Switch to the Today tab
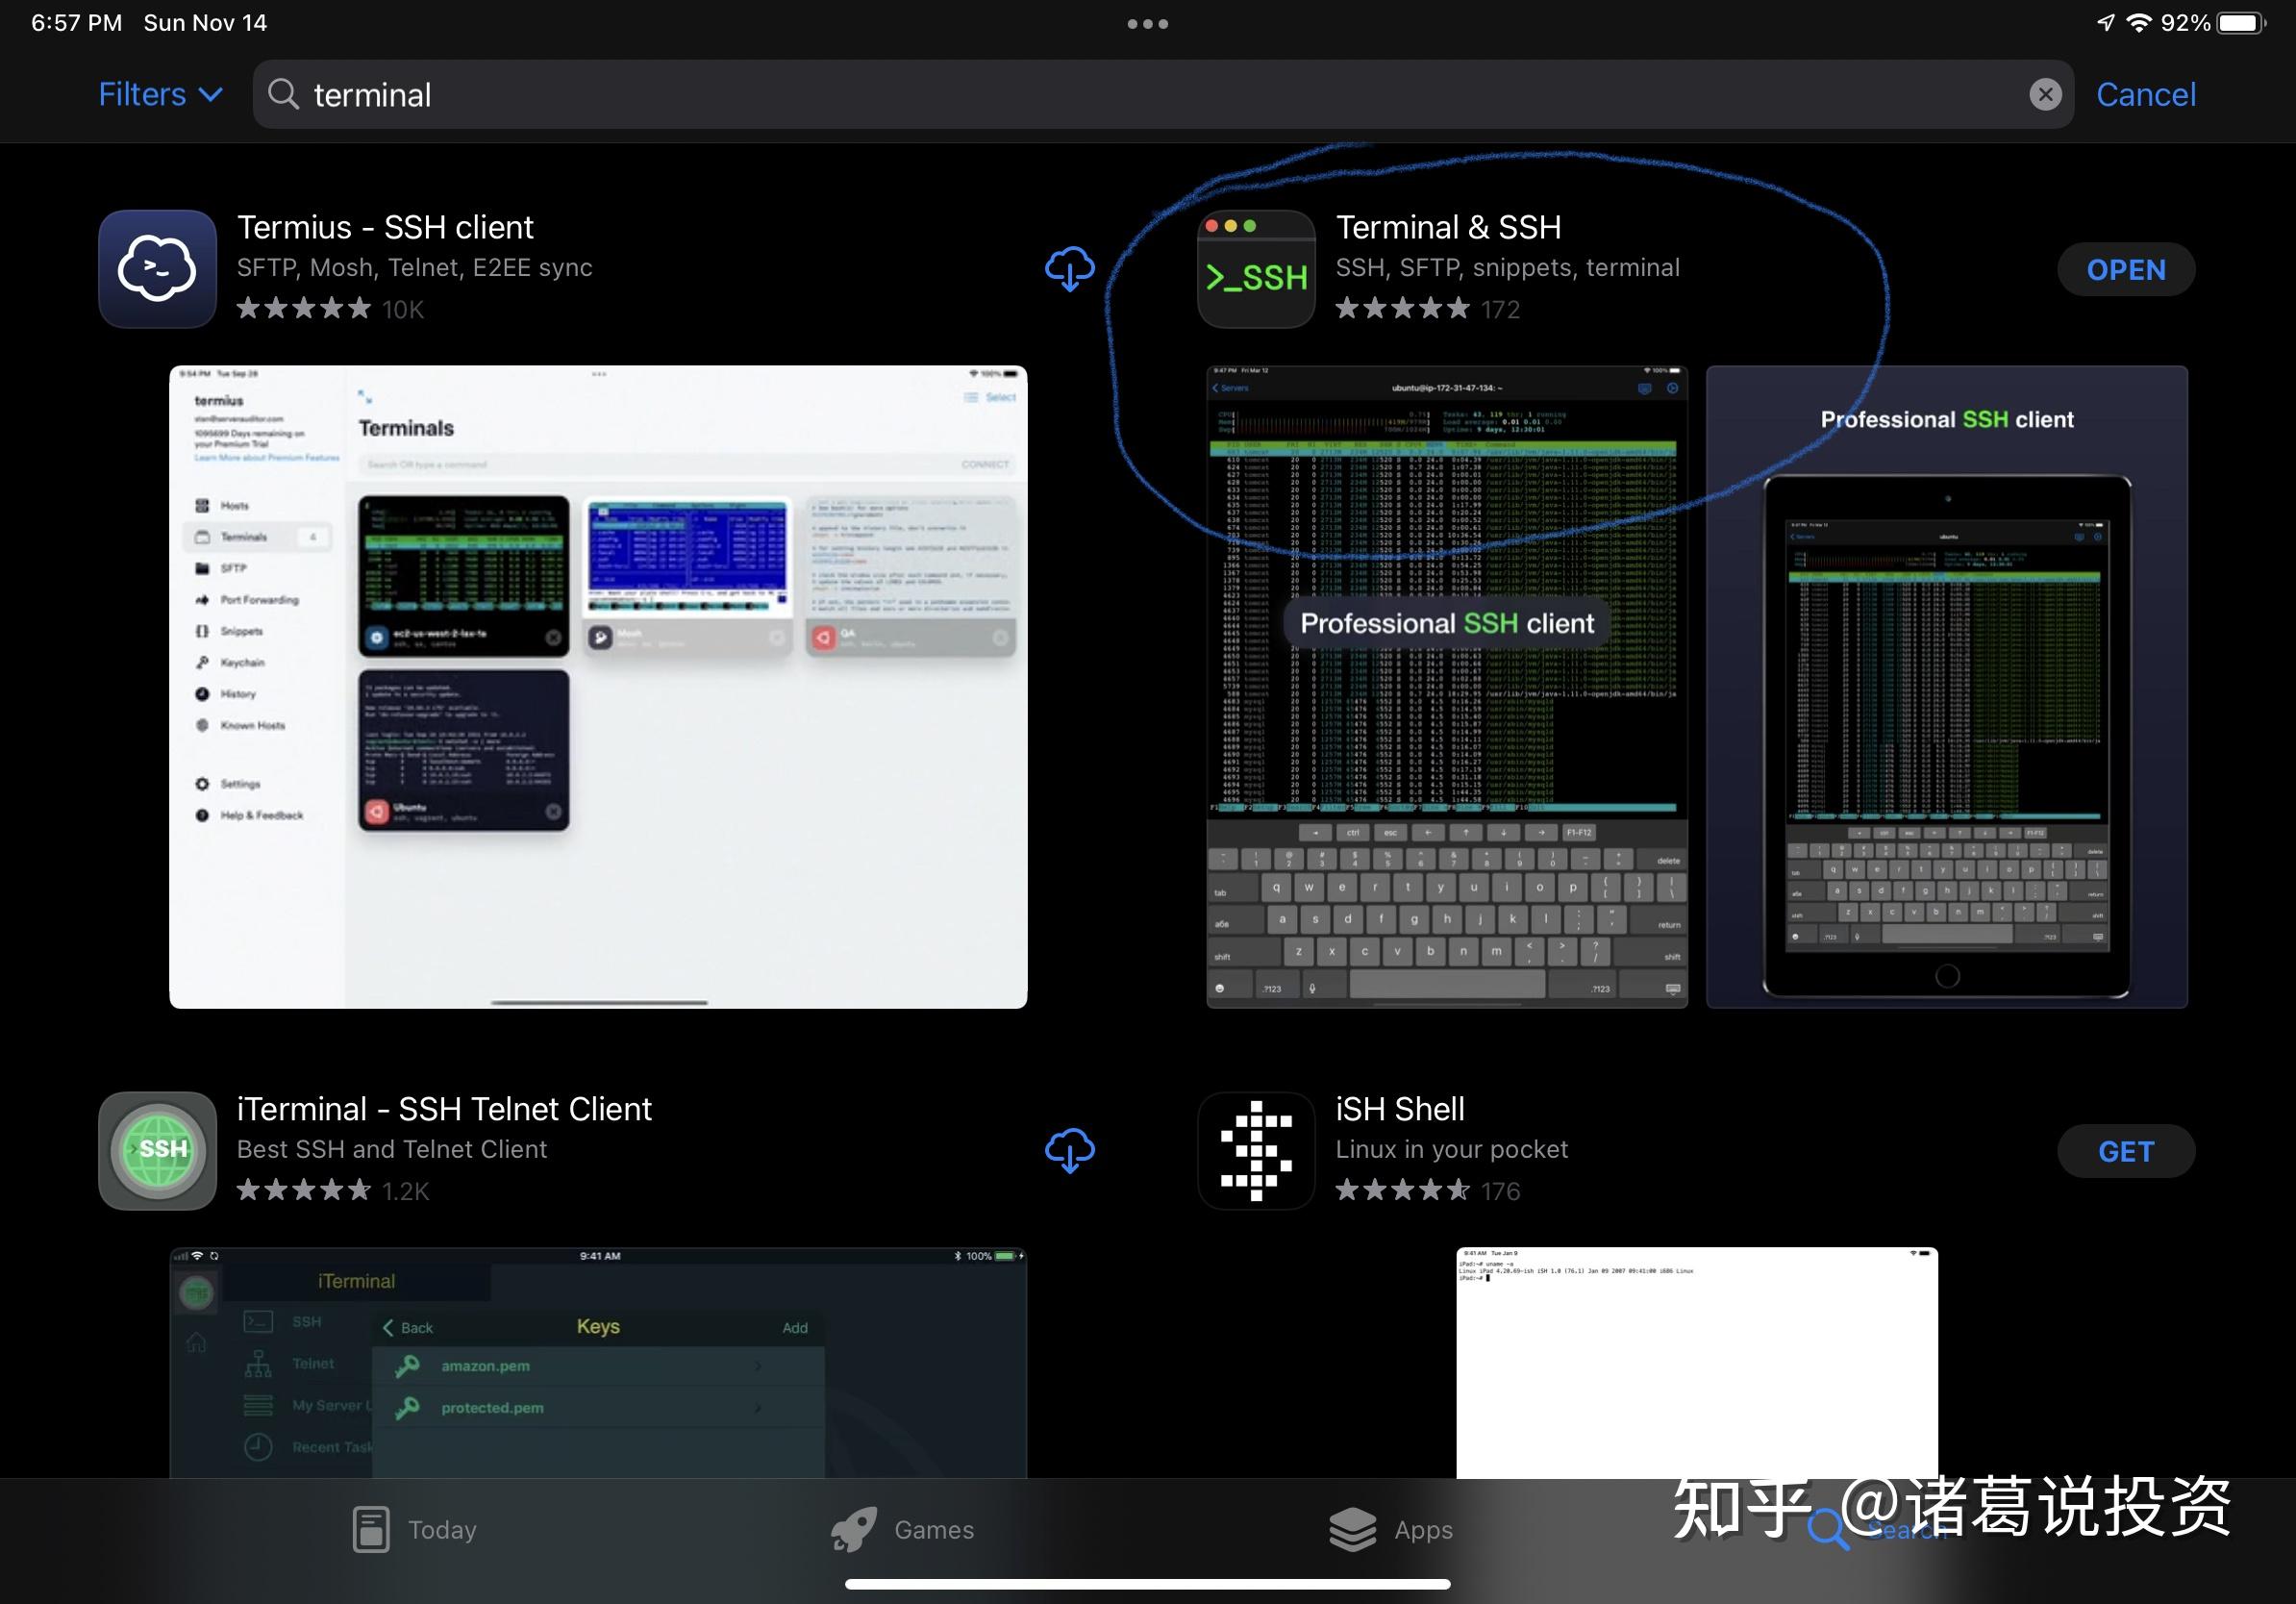This screenshot has height=1604, width=2296. click(413, 1529)
